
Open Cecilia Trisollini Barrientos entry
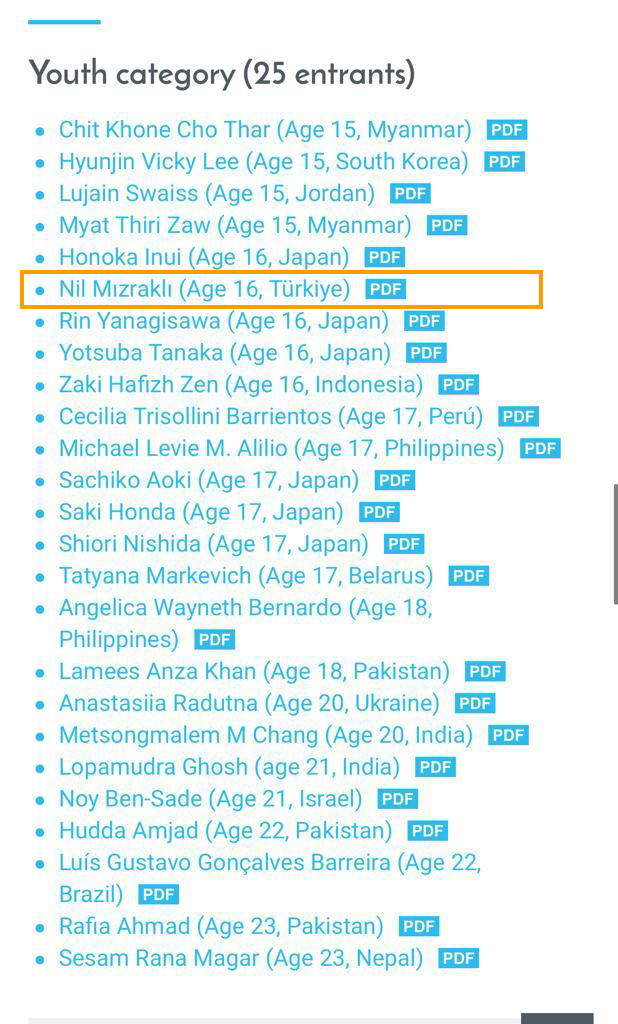pos(271,417)
